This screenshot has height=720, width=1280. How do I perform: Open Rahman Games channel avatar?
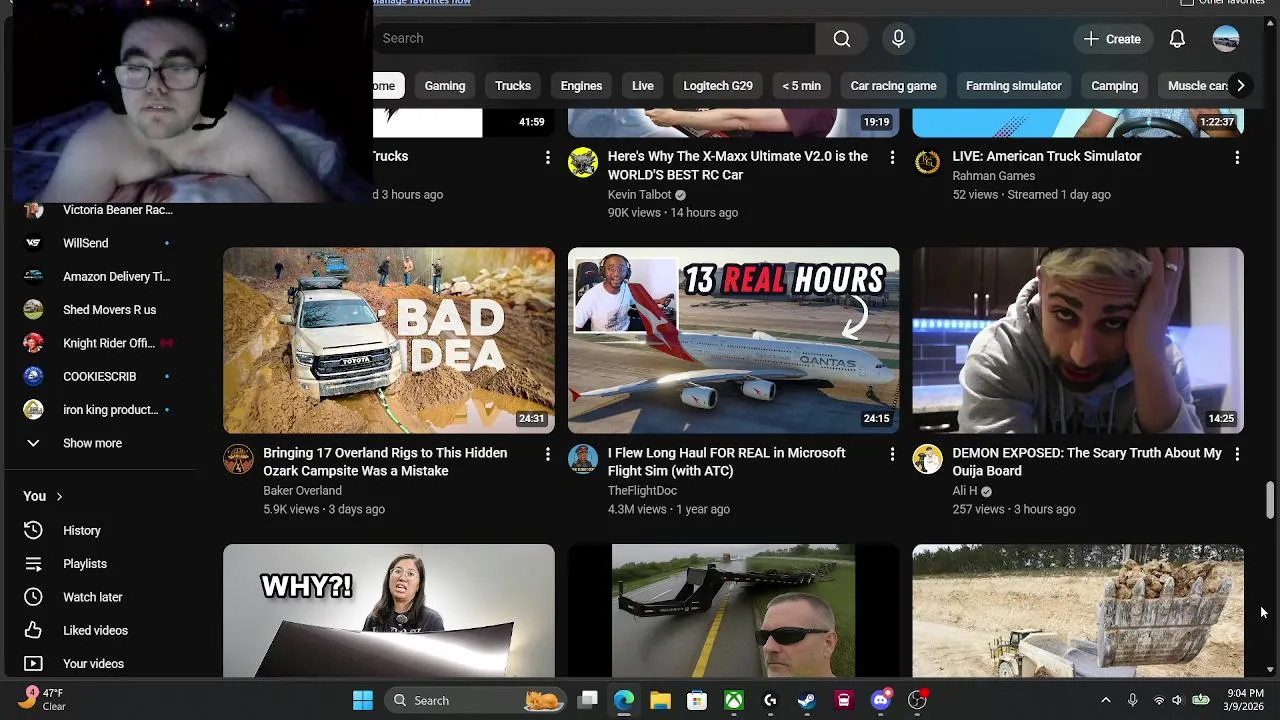928,162
